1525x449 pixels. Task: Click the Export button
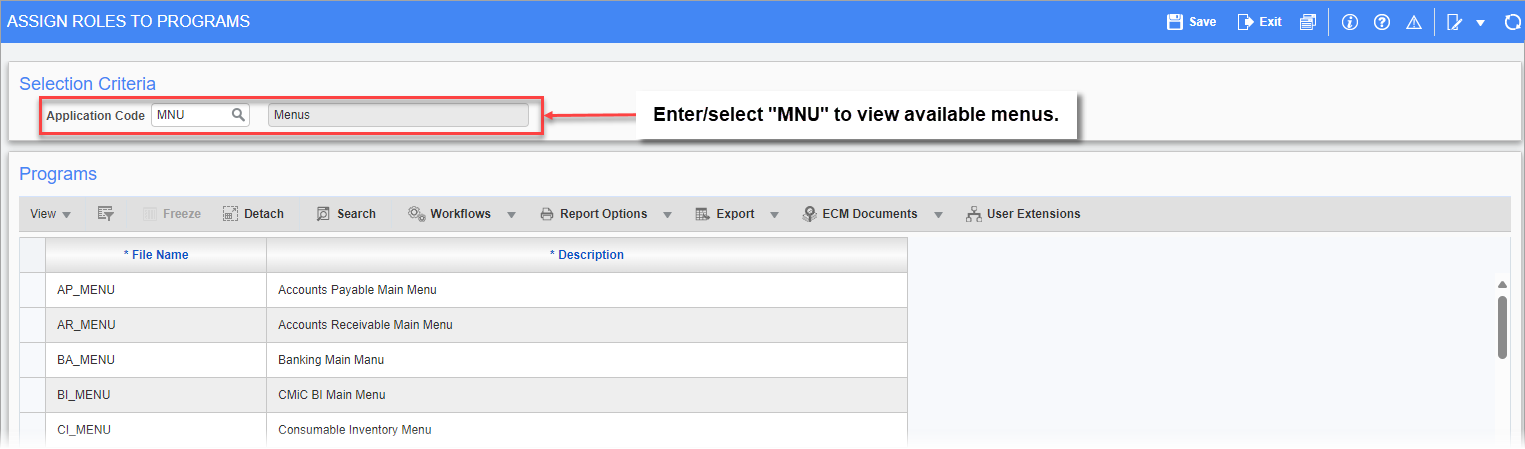[724, 214]
